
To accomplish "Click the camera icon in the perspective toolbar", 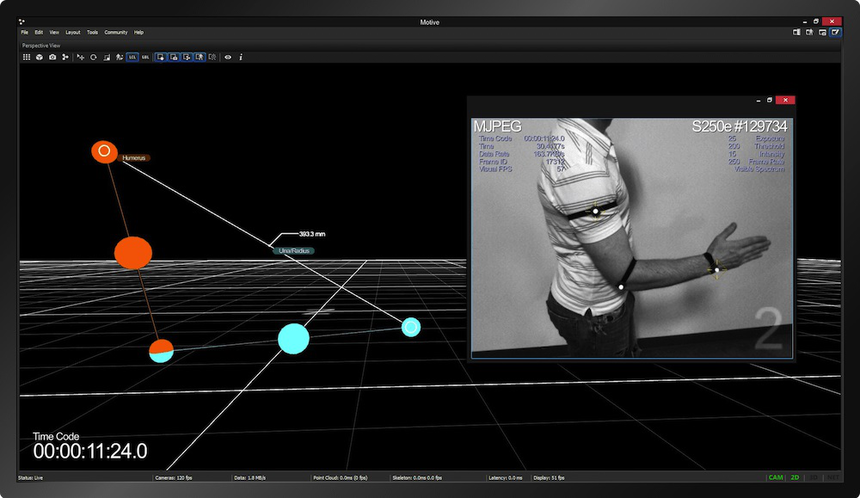I will point(52,57).
